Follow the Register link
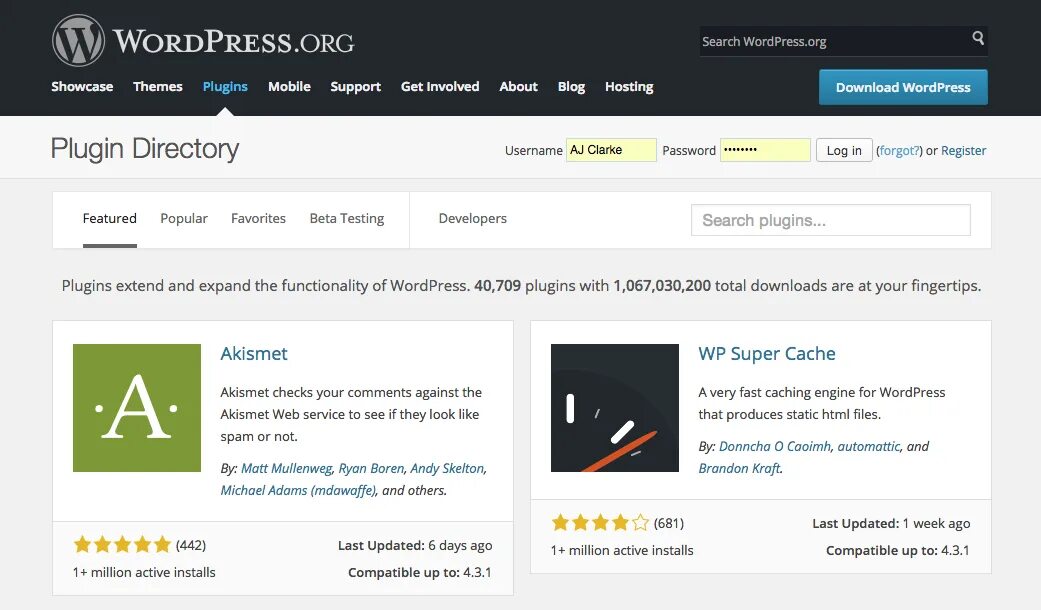1041x610 pixels. pos(964,151)
